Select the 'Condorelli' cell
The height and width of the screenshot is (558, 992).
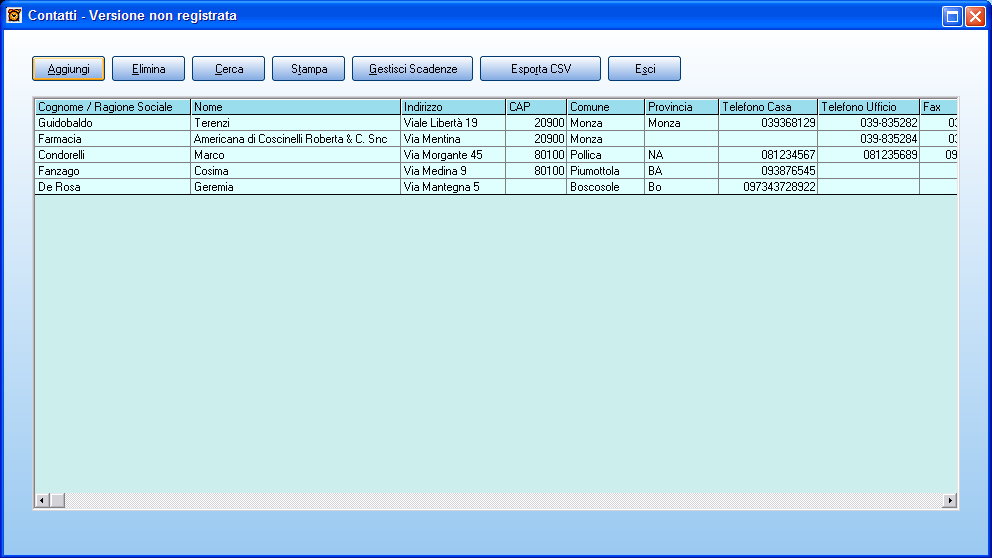(113, 154)
